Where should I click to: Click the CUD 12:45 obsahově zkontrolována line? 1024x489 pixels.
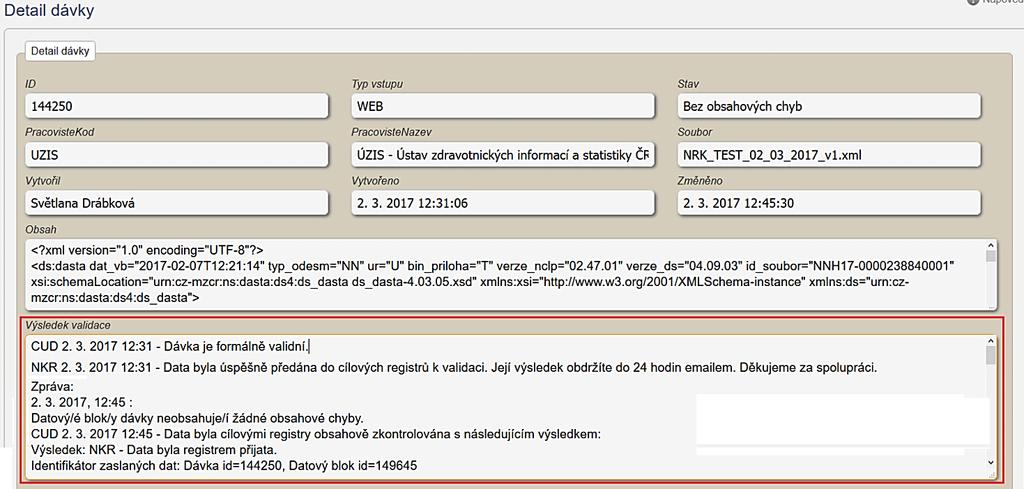tap(315, 434)
